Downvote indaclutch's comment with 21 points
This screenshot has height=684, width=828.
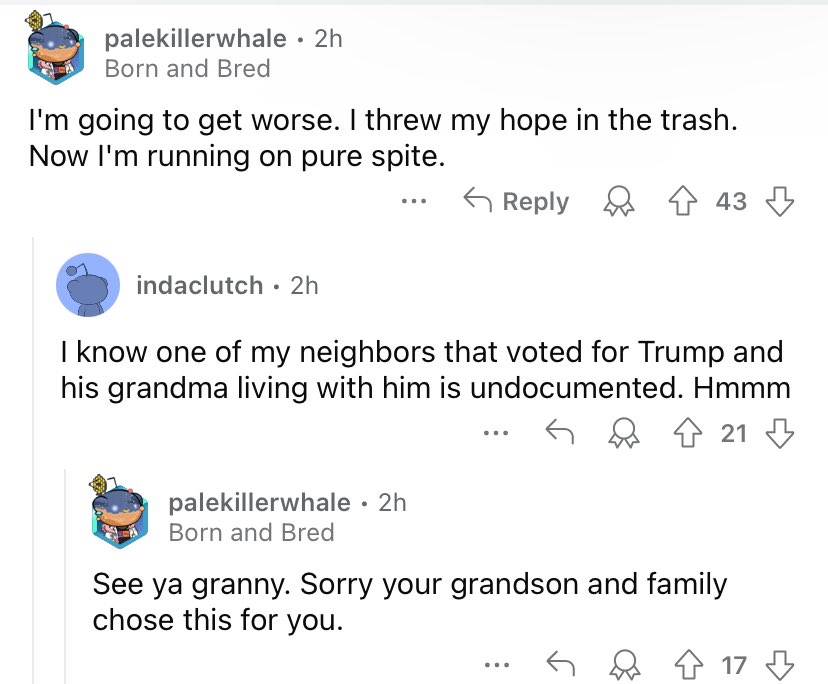click(x=779, y=433)
